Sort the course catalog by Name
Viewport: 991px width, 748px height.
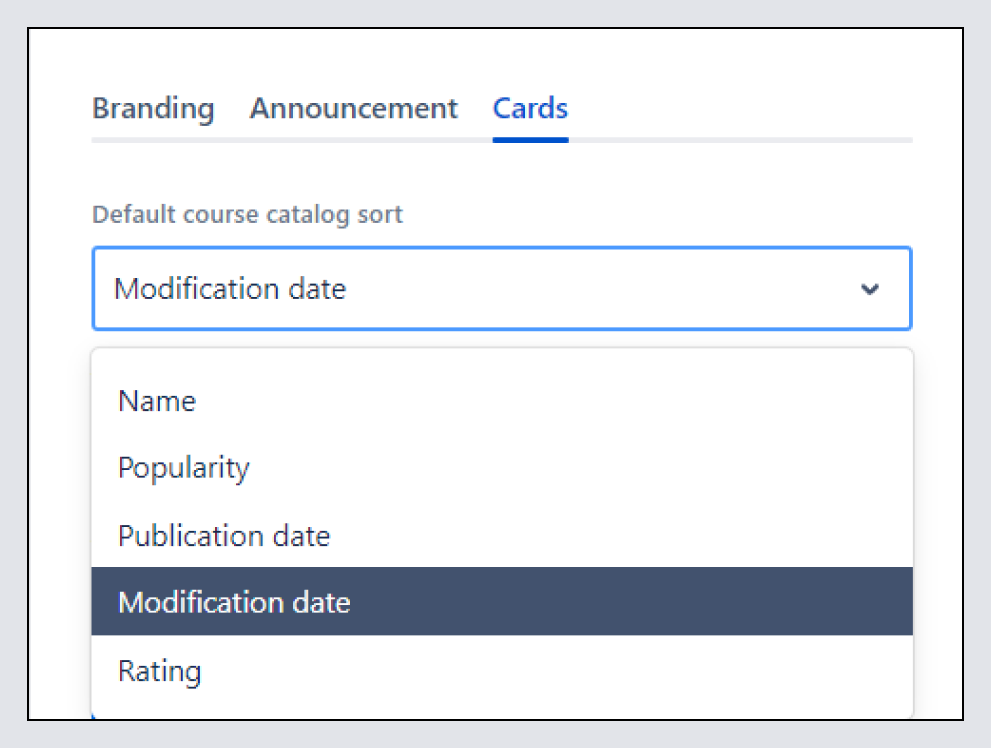click(157, 401)
